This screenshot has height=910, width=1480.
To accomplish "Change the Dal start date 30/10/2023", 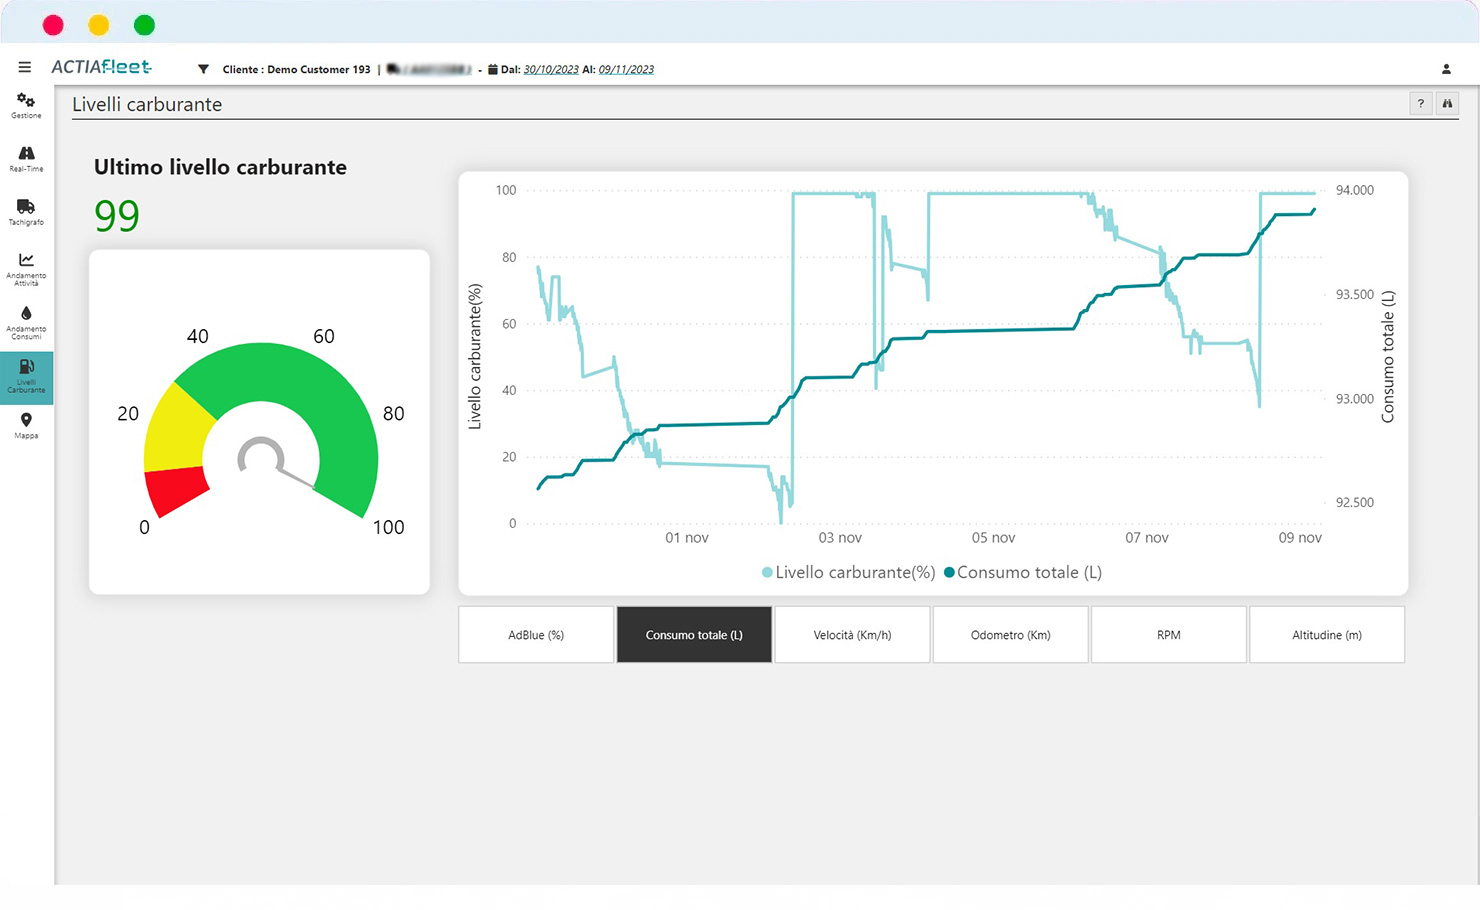I will coord(551,70).
